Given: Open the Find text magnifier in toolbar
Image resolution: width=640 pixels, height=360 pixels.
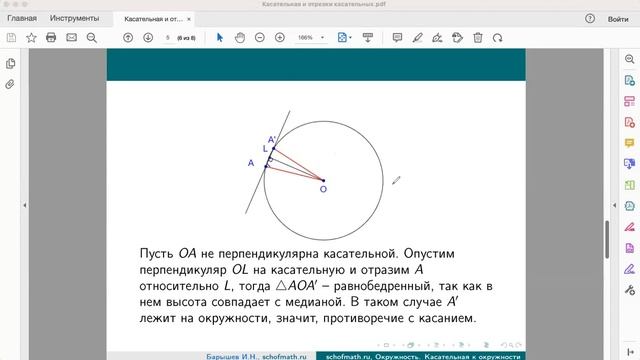Looking at the screenshot, I should pyautogui.click(x=92, y=38).
